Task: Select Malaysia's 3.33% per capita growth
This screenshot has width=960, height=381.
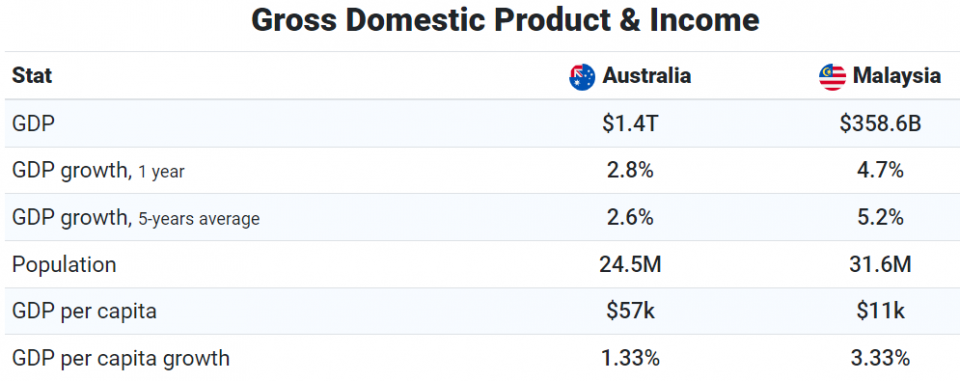Action: 880,358
